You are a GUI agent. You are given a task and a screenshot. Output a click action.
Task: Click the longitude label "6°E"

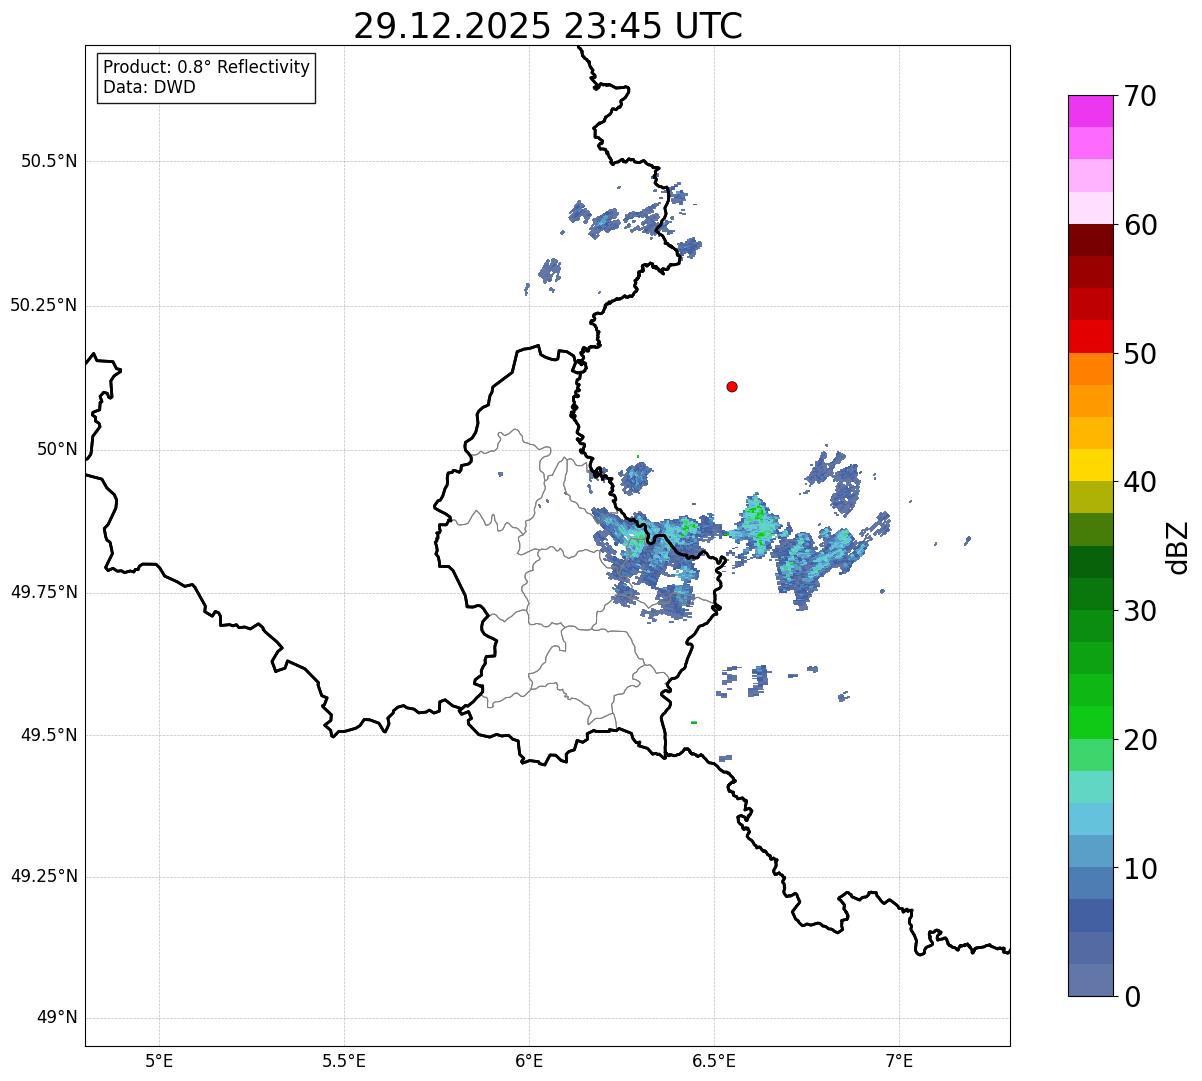tap(529, 1060)
